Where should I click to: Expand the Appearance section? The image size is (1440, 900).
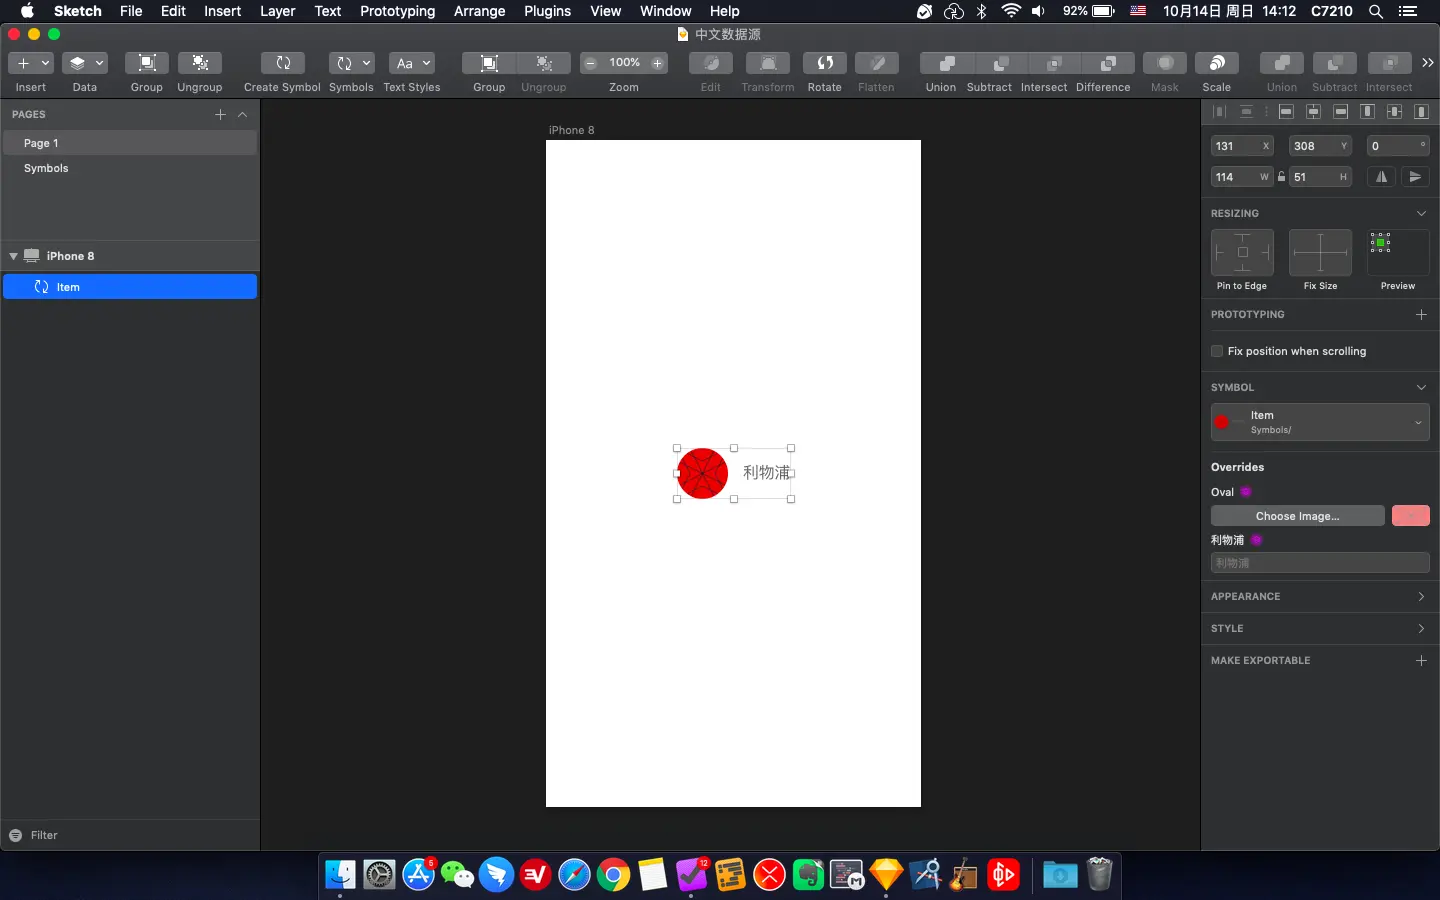click(x=1421, y=596)
